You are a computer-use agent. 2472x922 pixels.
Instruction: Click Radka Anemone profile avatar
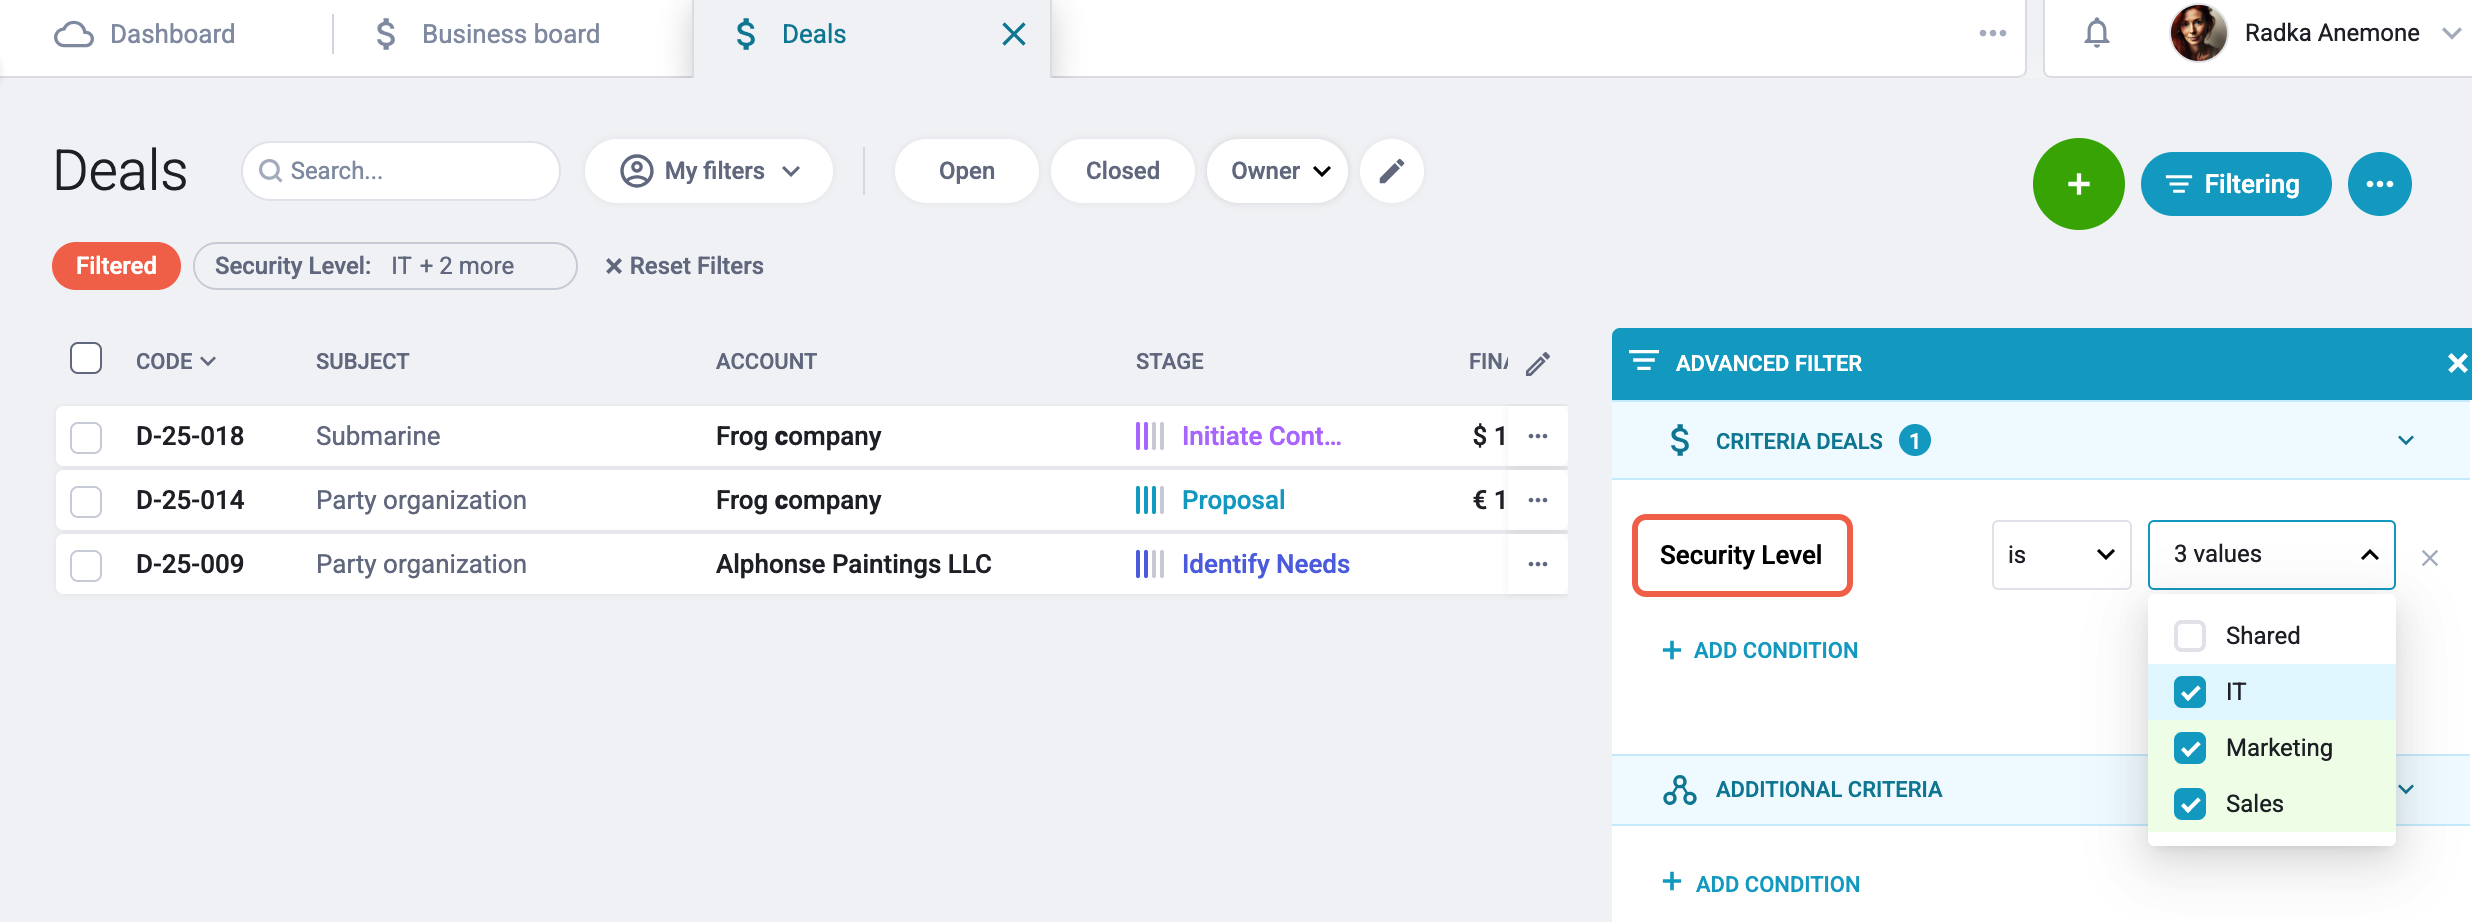click(x=2198, y=33)
